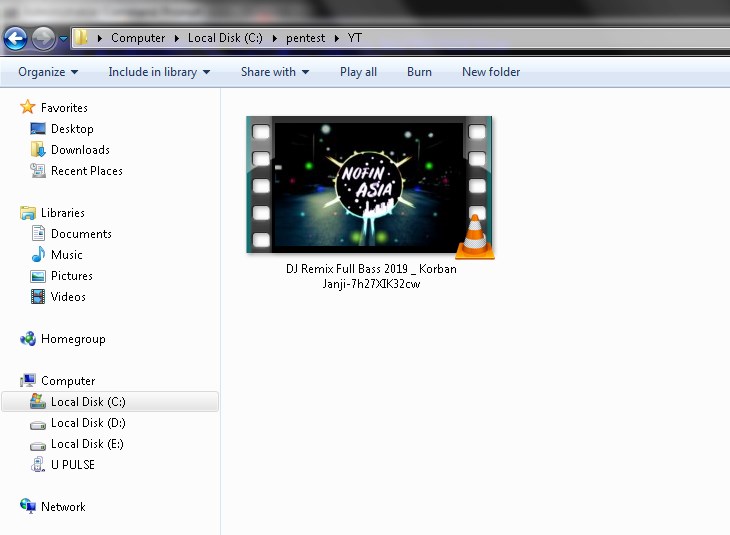Open Local Disk (D:) in navigation pane
The height and width of the screenshot is (535, 730).
coord(88,423)
